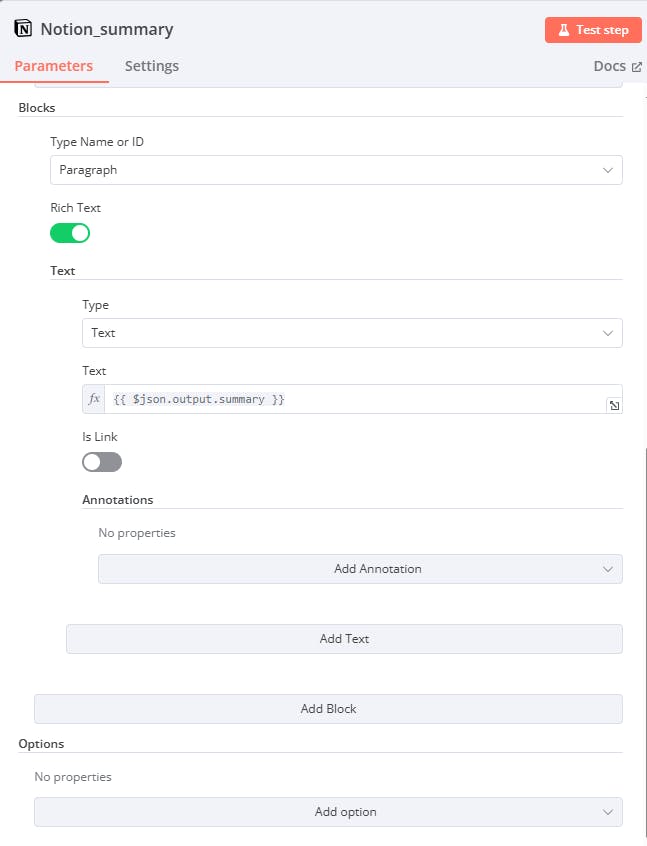Open the Text Type dropdown
The width and height of the screenshot is (647, 846).
click(x=352, y=333)
